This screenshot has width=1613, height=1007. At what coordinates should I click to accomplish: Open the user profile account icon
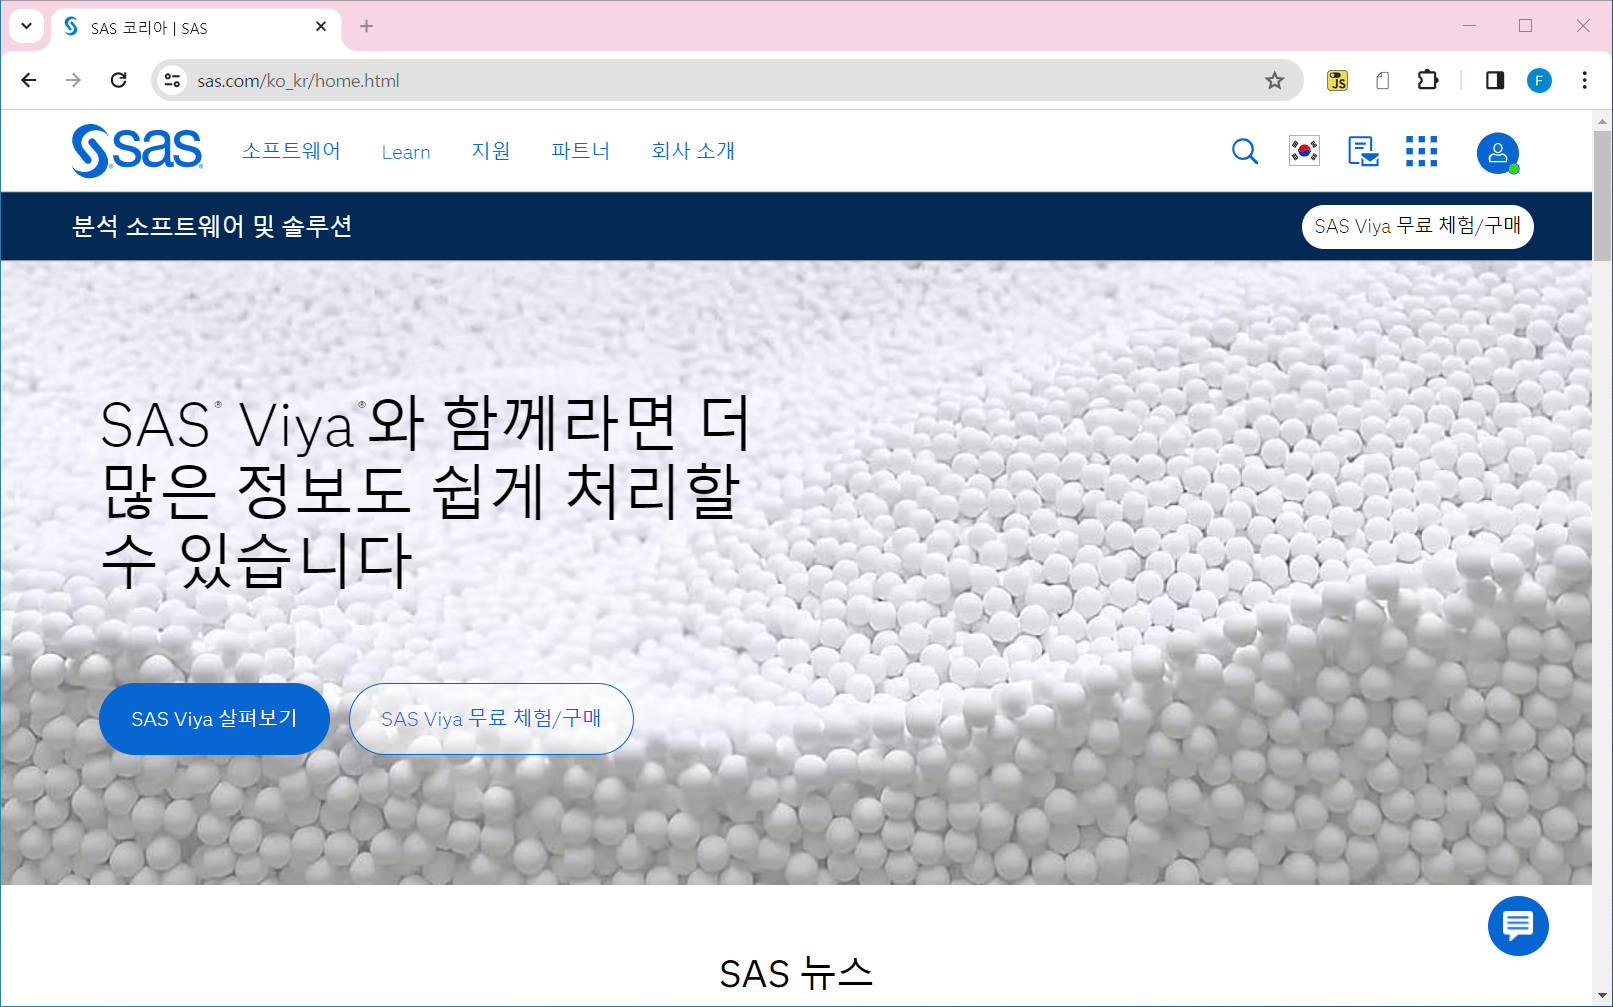(x=1498, y=153)
